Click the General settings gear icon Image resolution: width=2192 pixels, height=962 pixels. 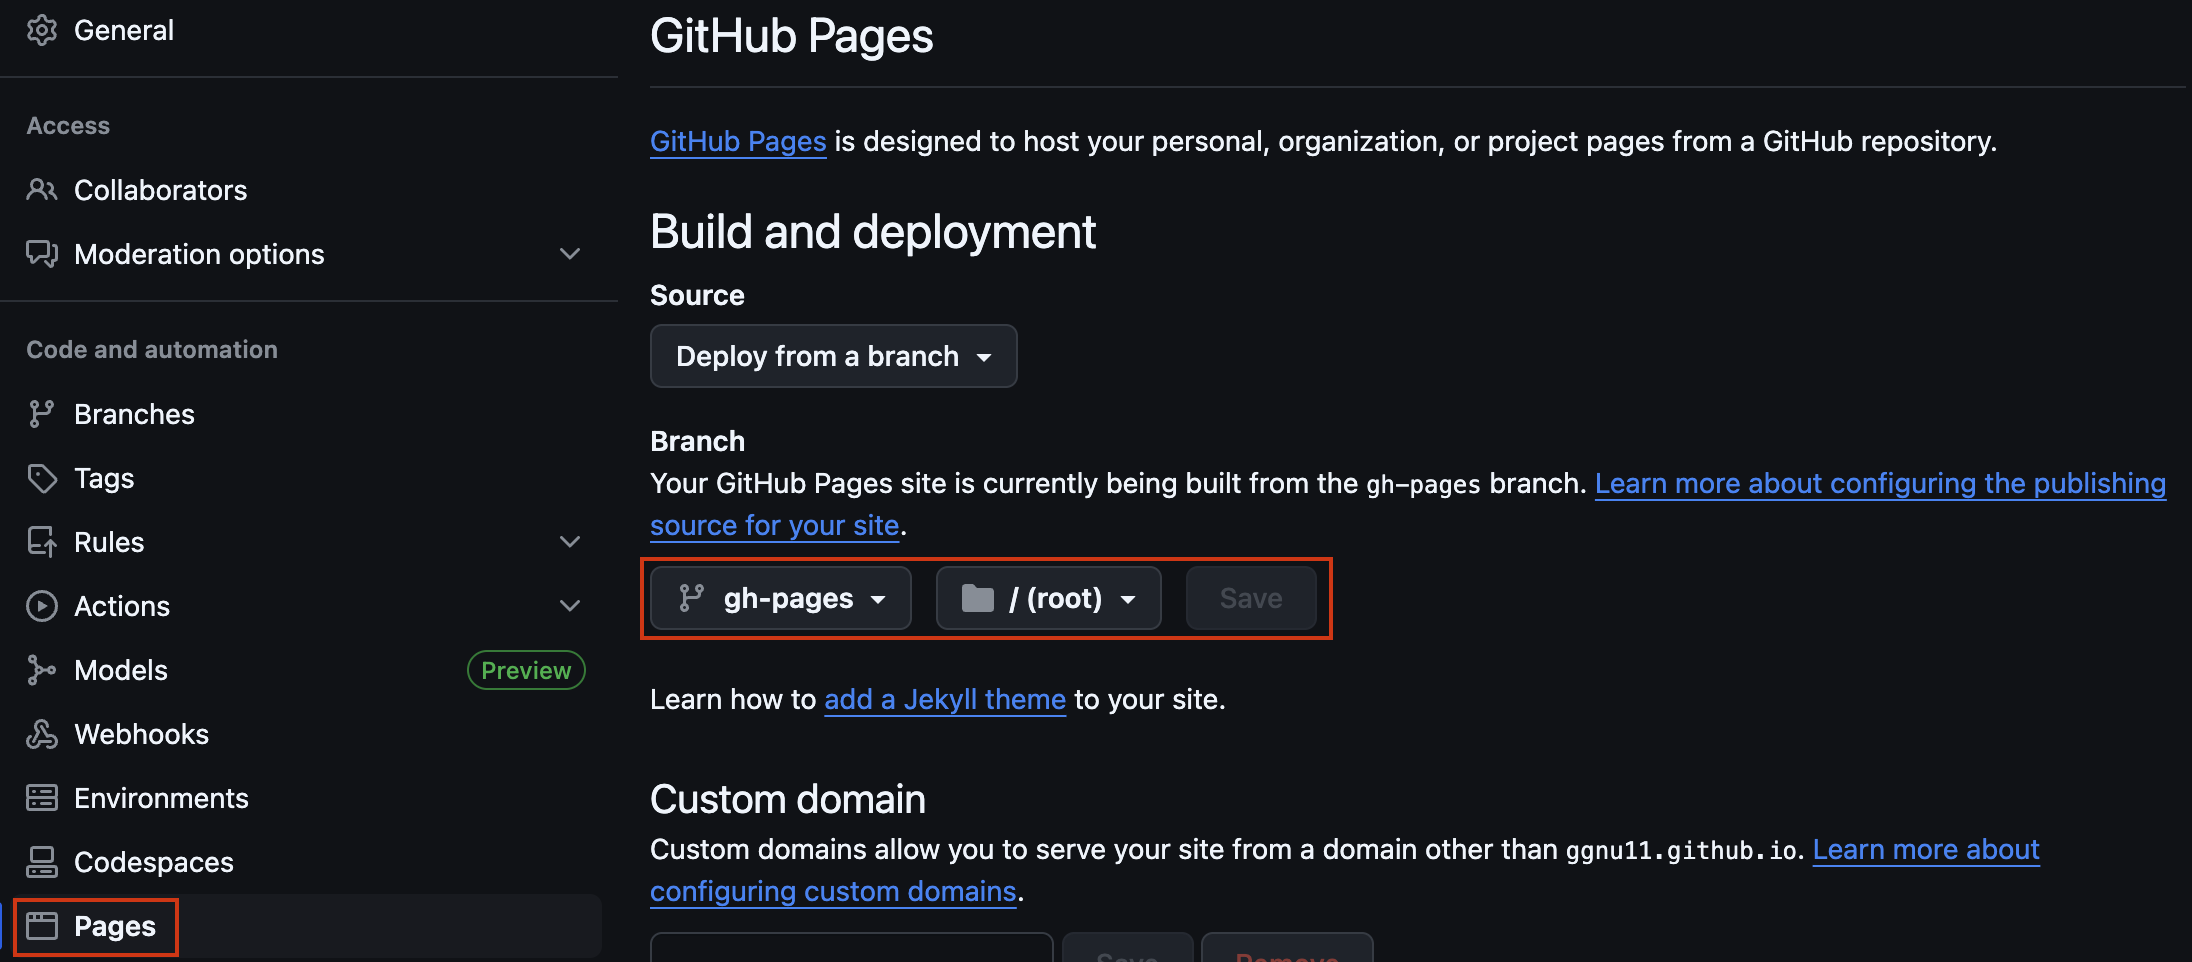pos(42,30)
